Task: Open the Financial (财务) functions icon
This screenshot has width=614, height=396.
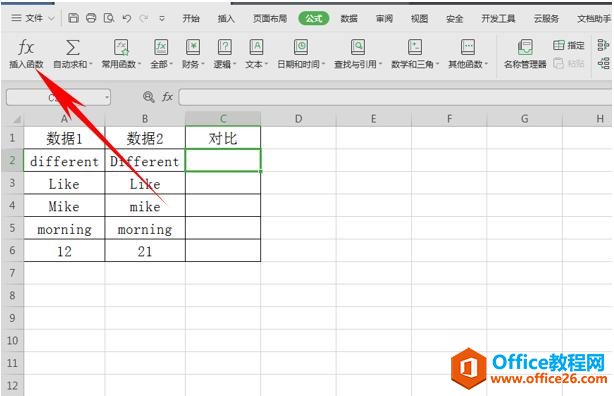Action: 193,47
